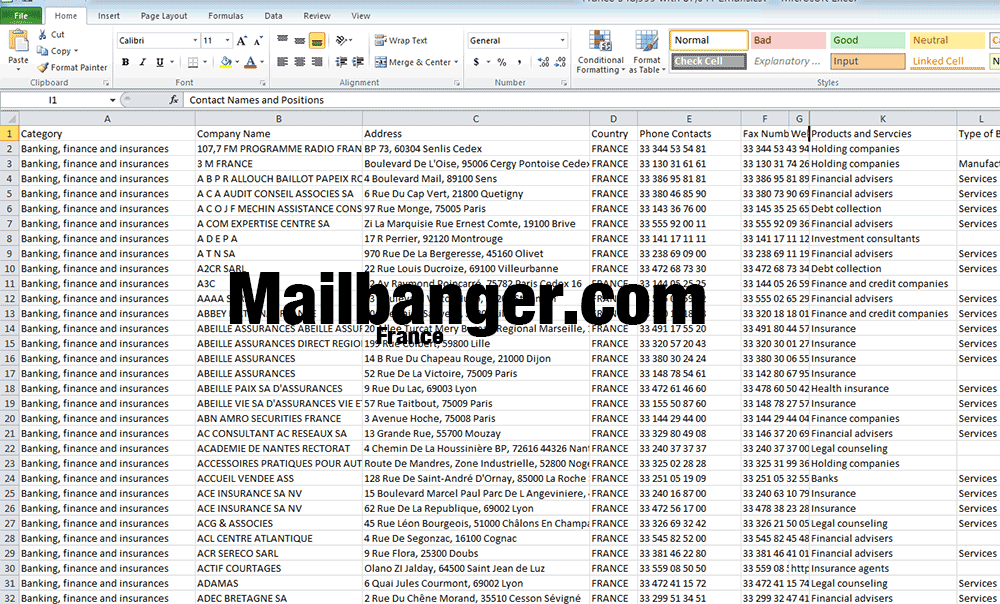Click the Orientation text rotation icon
1000x604 pixels.
(x=341, y=40)
